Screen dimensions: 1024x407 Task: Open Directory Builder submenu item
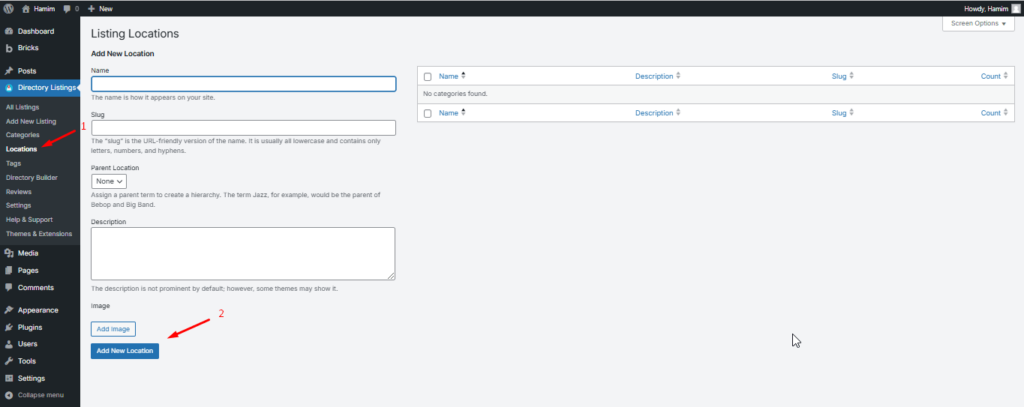point(31,177)
